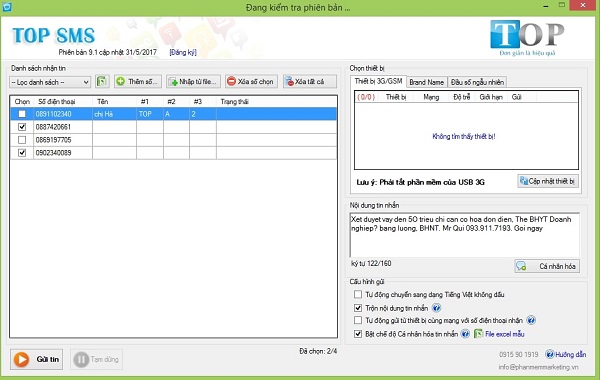Click the phone number 0915 90 1919
Screen dimensions: 600x380
518,355
